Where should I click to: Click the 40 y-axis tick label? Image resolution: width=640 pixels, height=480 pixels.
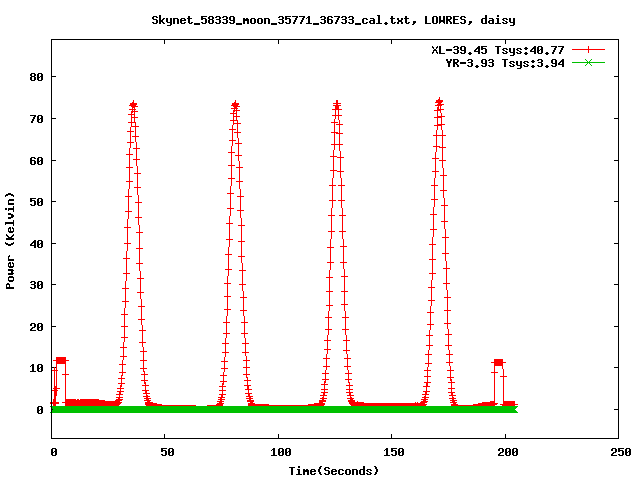(x=36, y=244)
